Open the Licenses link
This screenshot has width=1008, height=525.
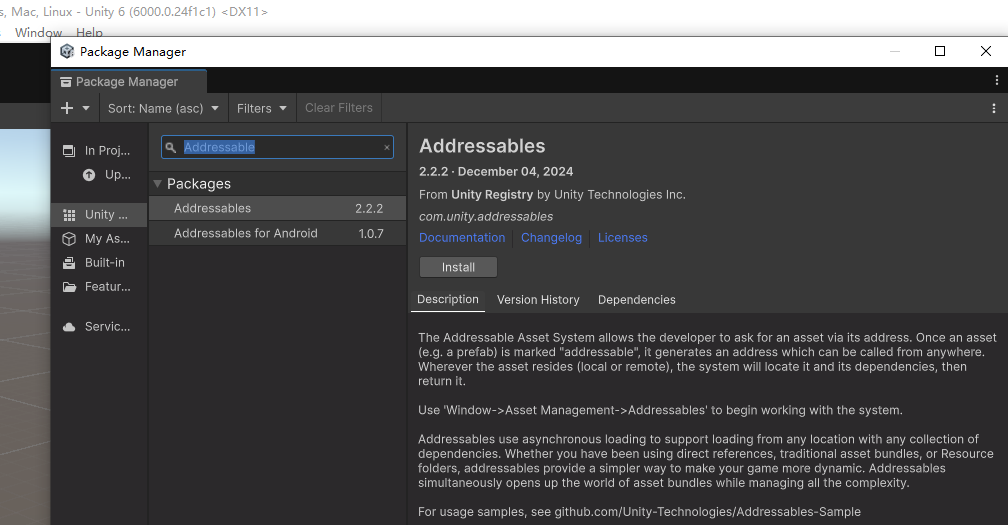(622, 238)
